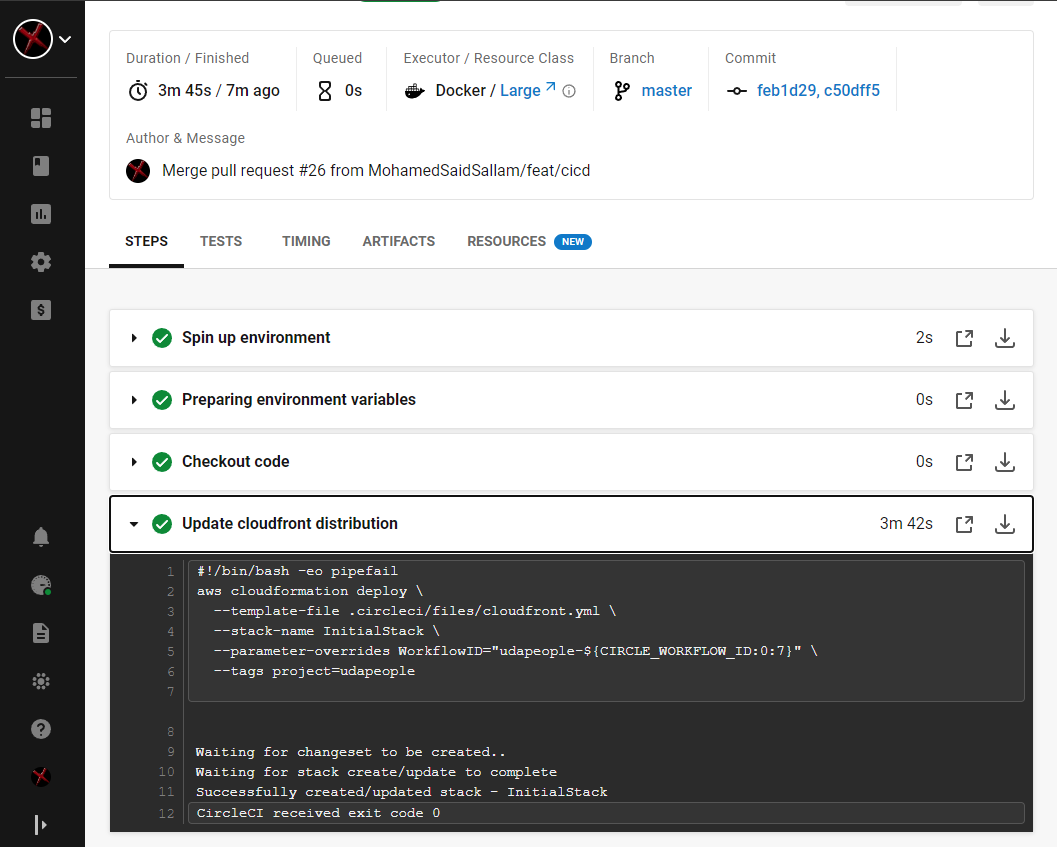The image size is (1057, 847).
Task: Open Preparing environment variables output externally
Action: pyautogui.click(x=965, y=400)
